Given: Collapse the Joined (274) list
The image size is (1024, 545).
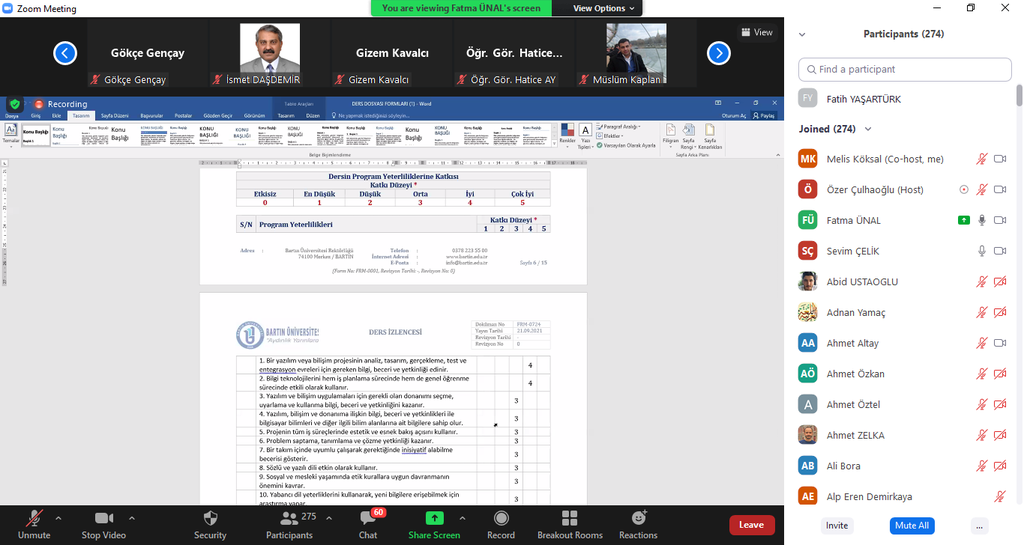Looking at the screenshot, I should point(868,129).
